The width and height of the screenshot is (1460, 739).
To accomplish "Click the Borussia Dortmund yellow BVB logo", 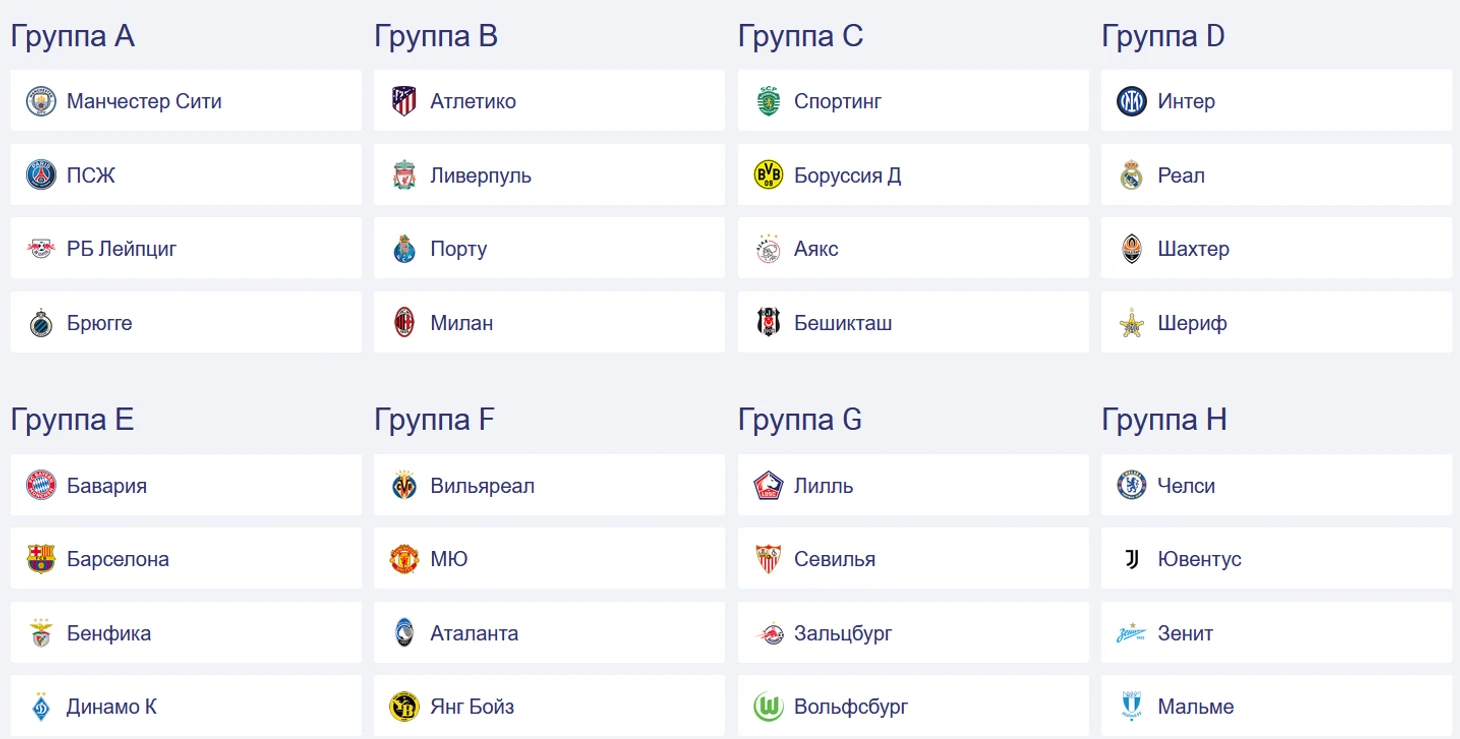I will coord(768,175).
